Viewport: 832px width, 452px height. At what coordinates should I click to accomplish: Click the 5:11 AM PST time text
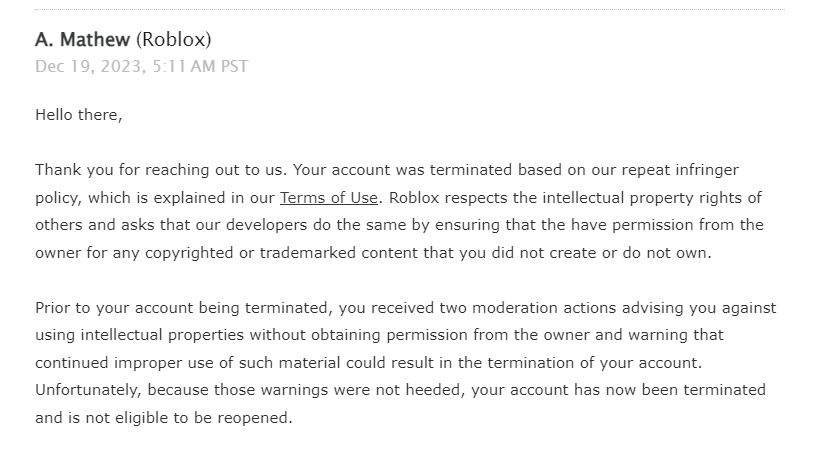click(200, 67)
